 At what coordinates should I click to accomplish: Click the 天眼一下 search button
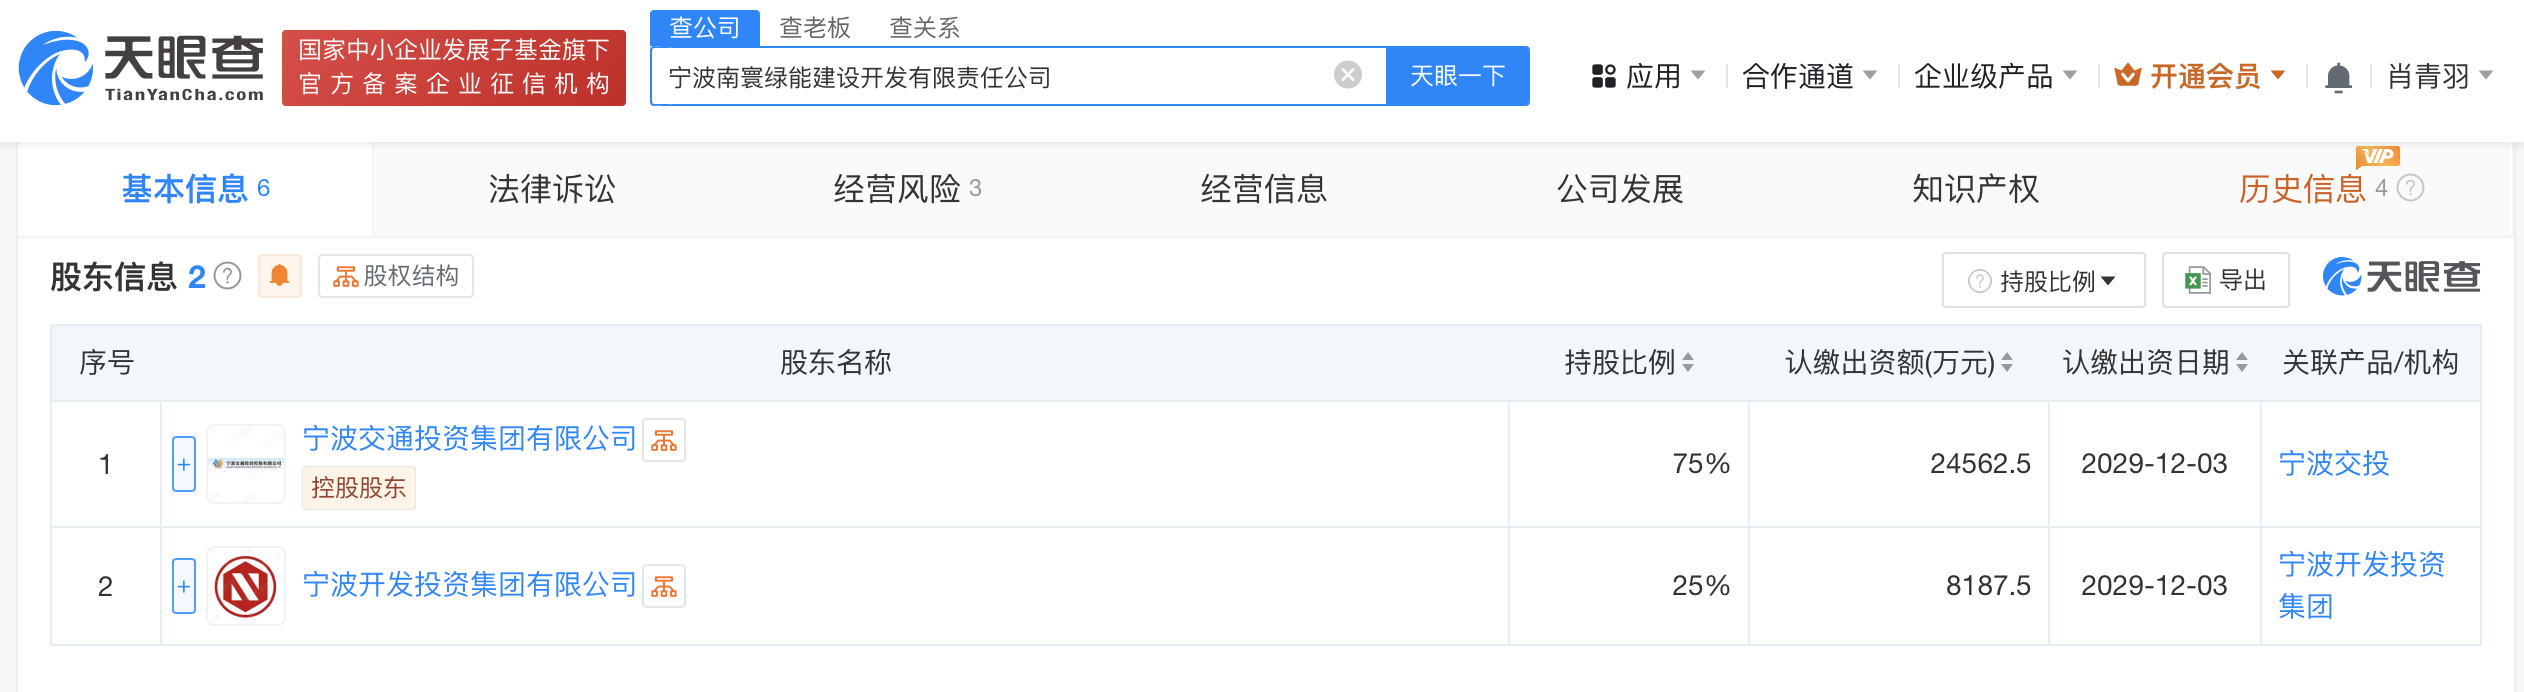pos(1458,76)
